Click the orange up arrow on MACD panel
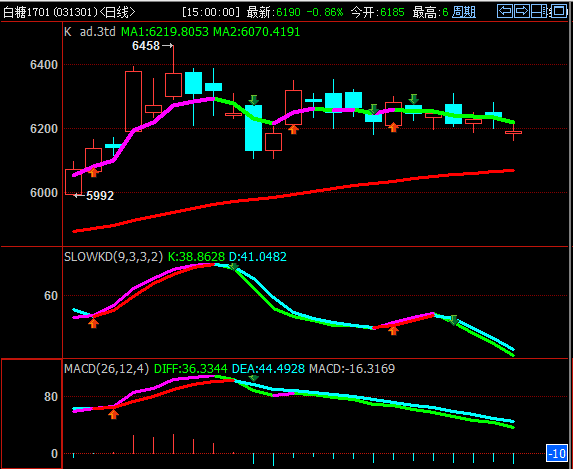573x469 pixels. point(114,414)
